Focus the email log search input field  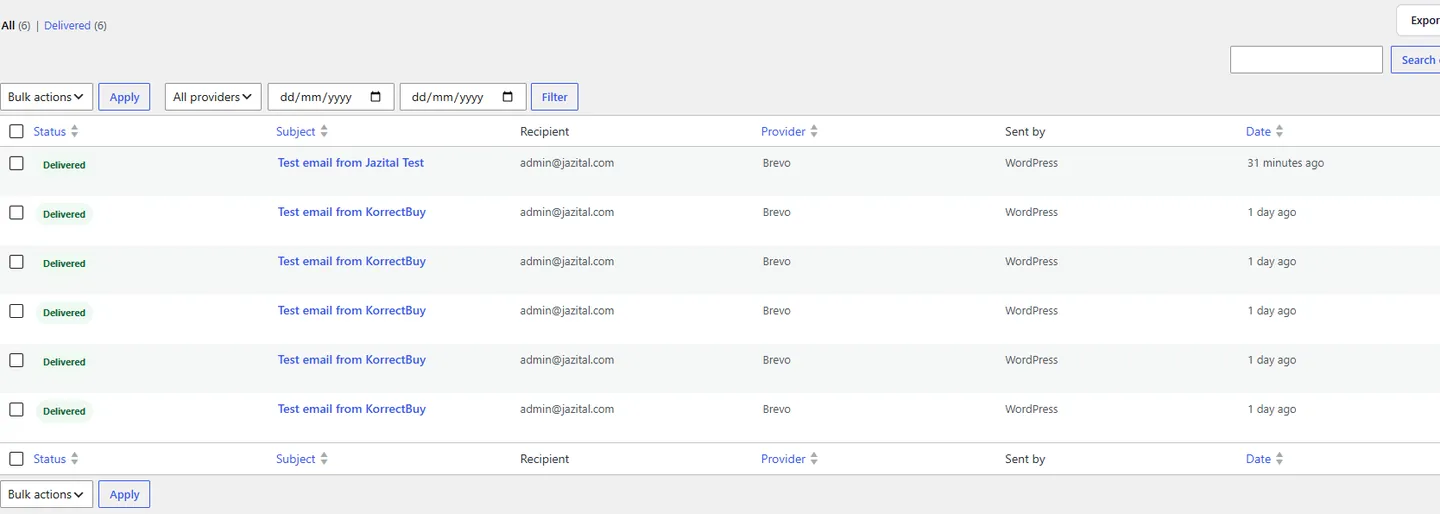(x=1306, y=60)
